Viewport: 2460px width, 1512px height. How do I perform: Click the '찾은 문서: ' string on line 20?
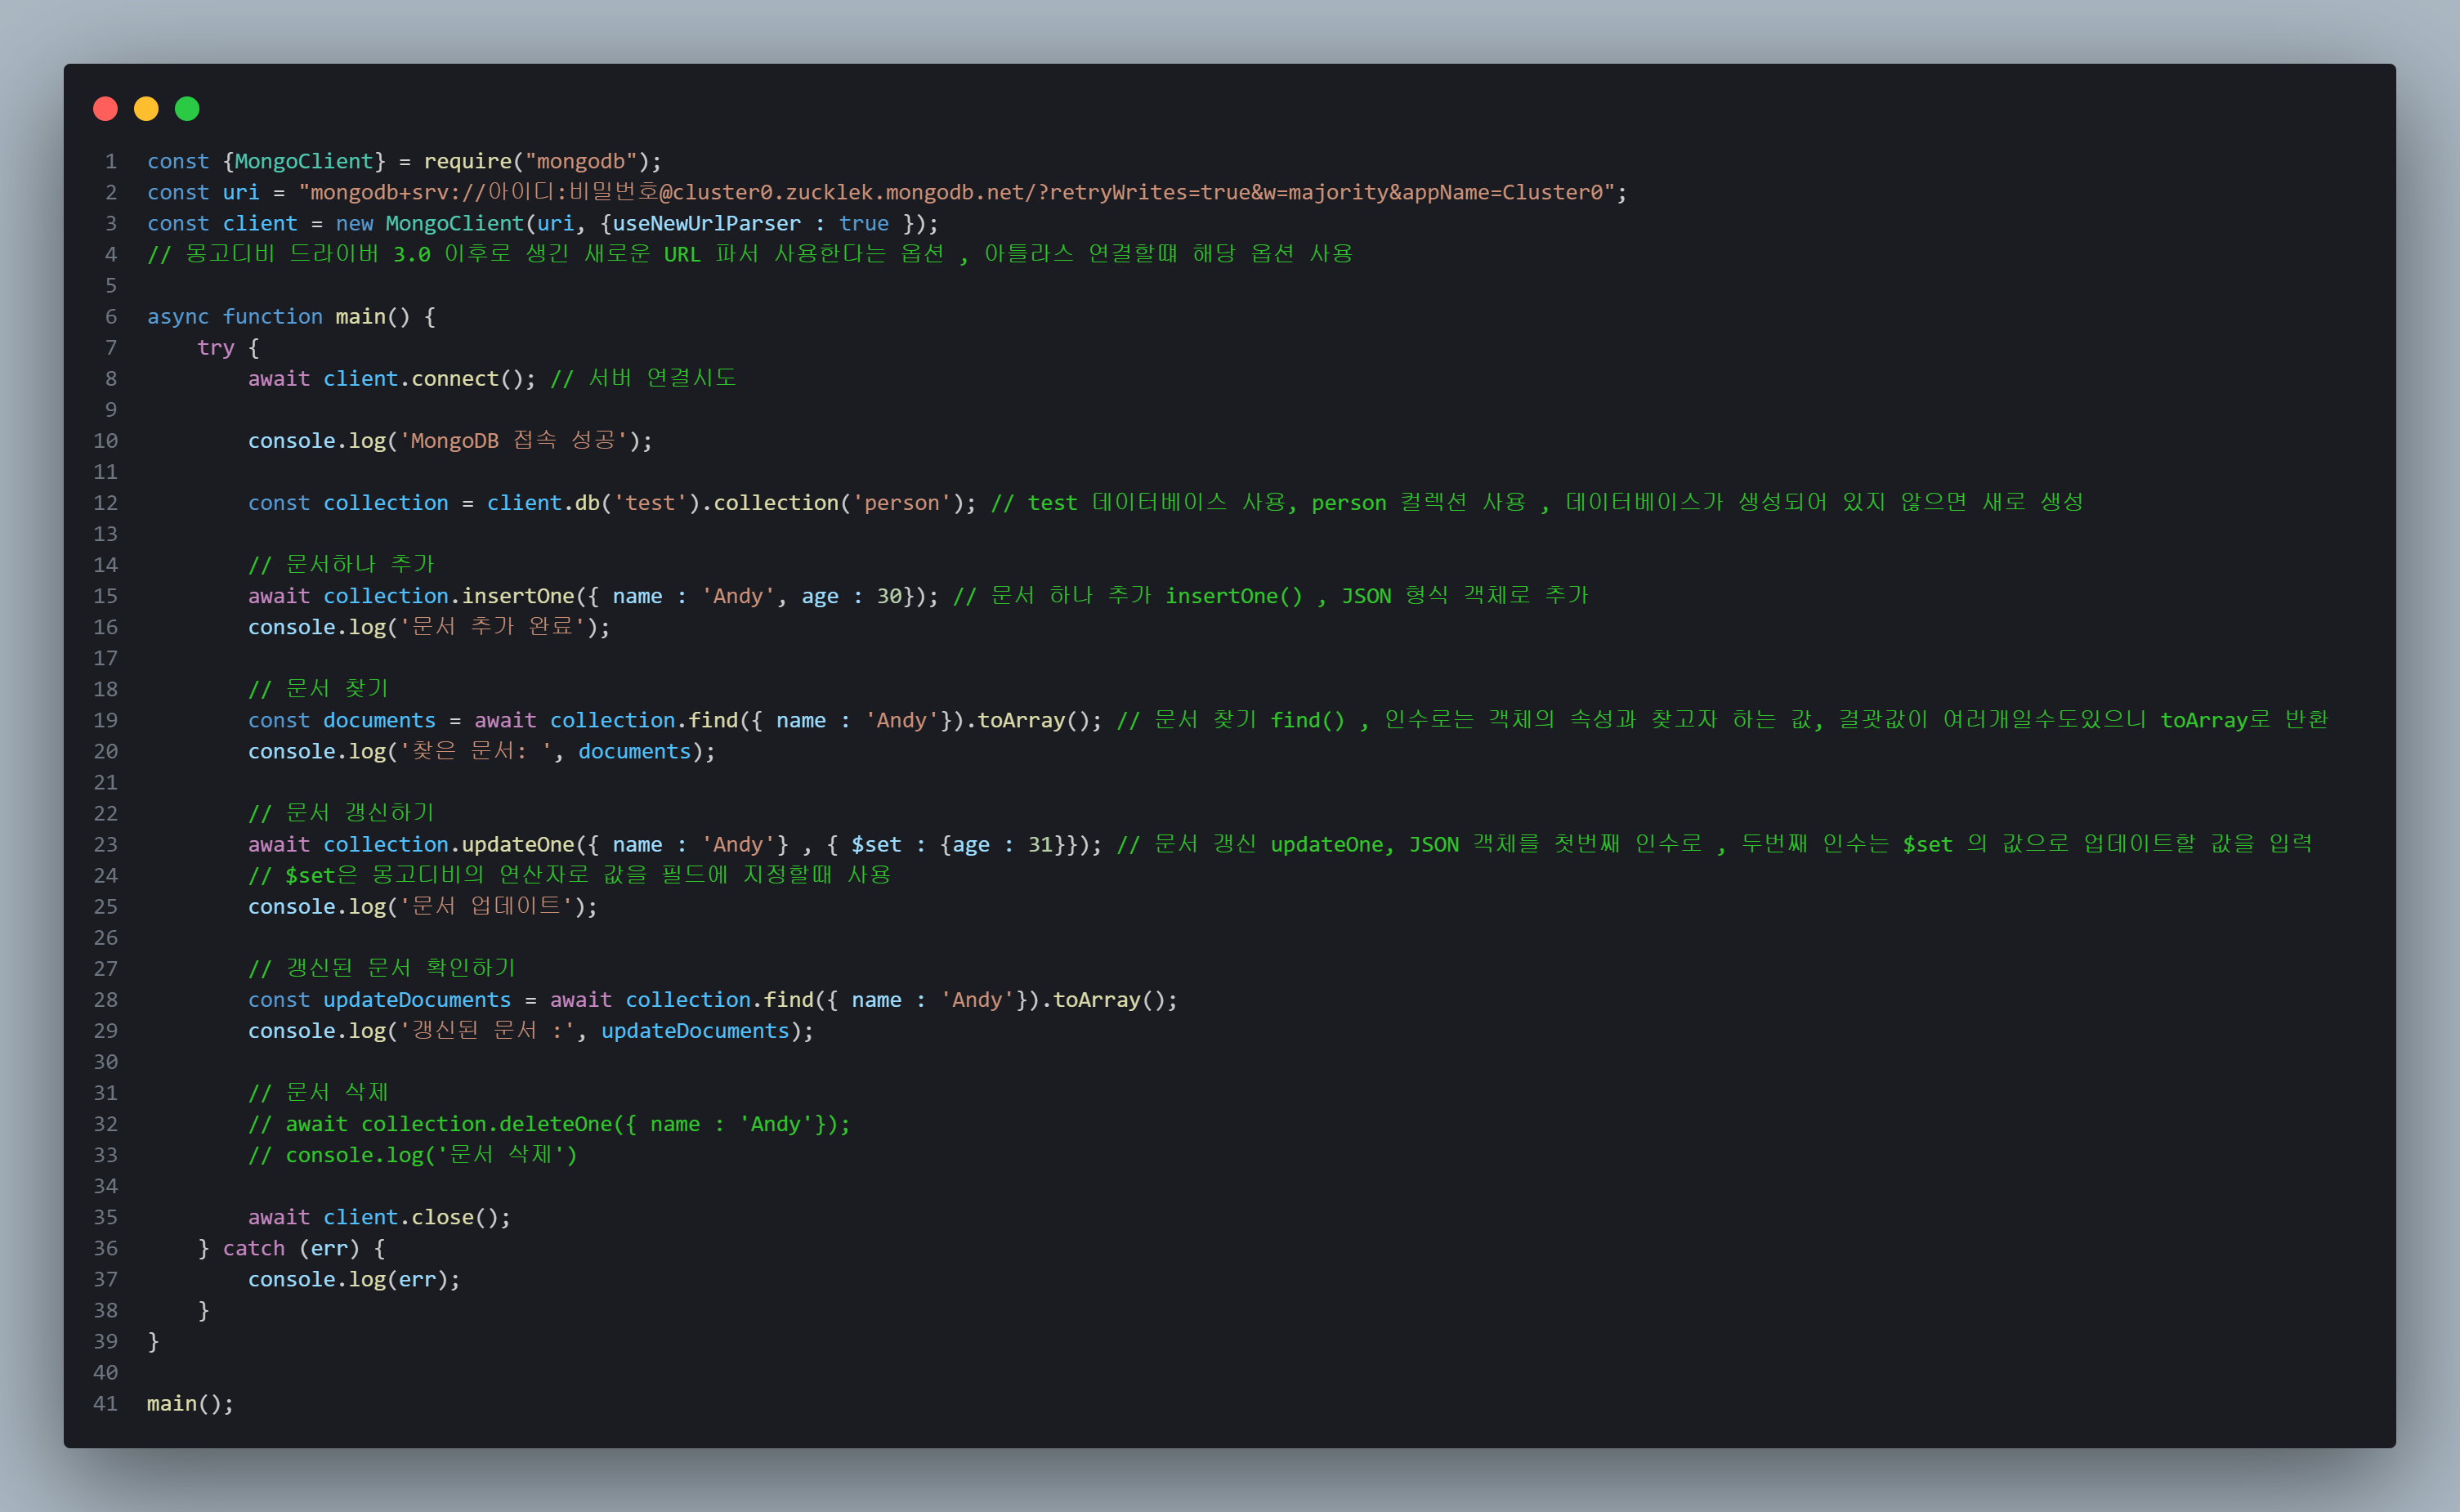(x=475, y=750)
